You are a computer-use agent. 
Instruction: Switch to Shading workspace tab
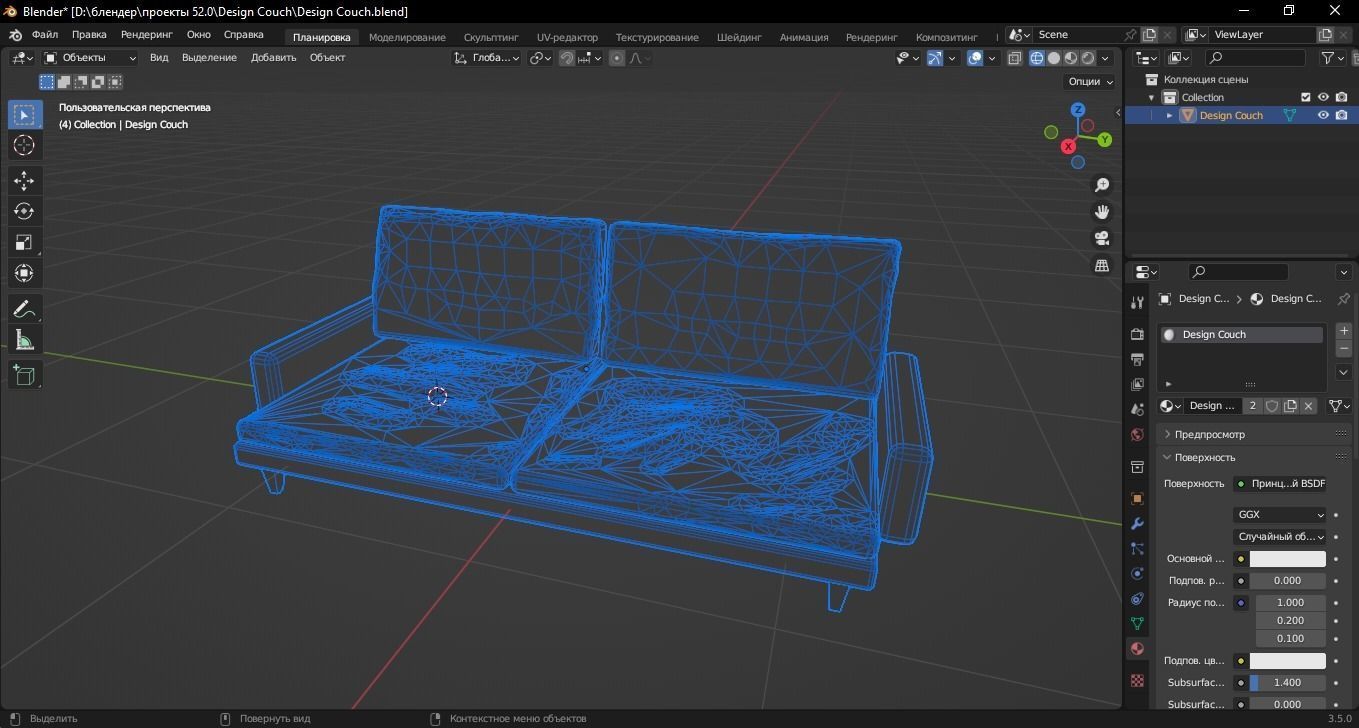click(x=739, y=37)
